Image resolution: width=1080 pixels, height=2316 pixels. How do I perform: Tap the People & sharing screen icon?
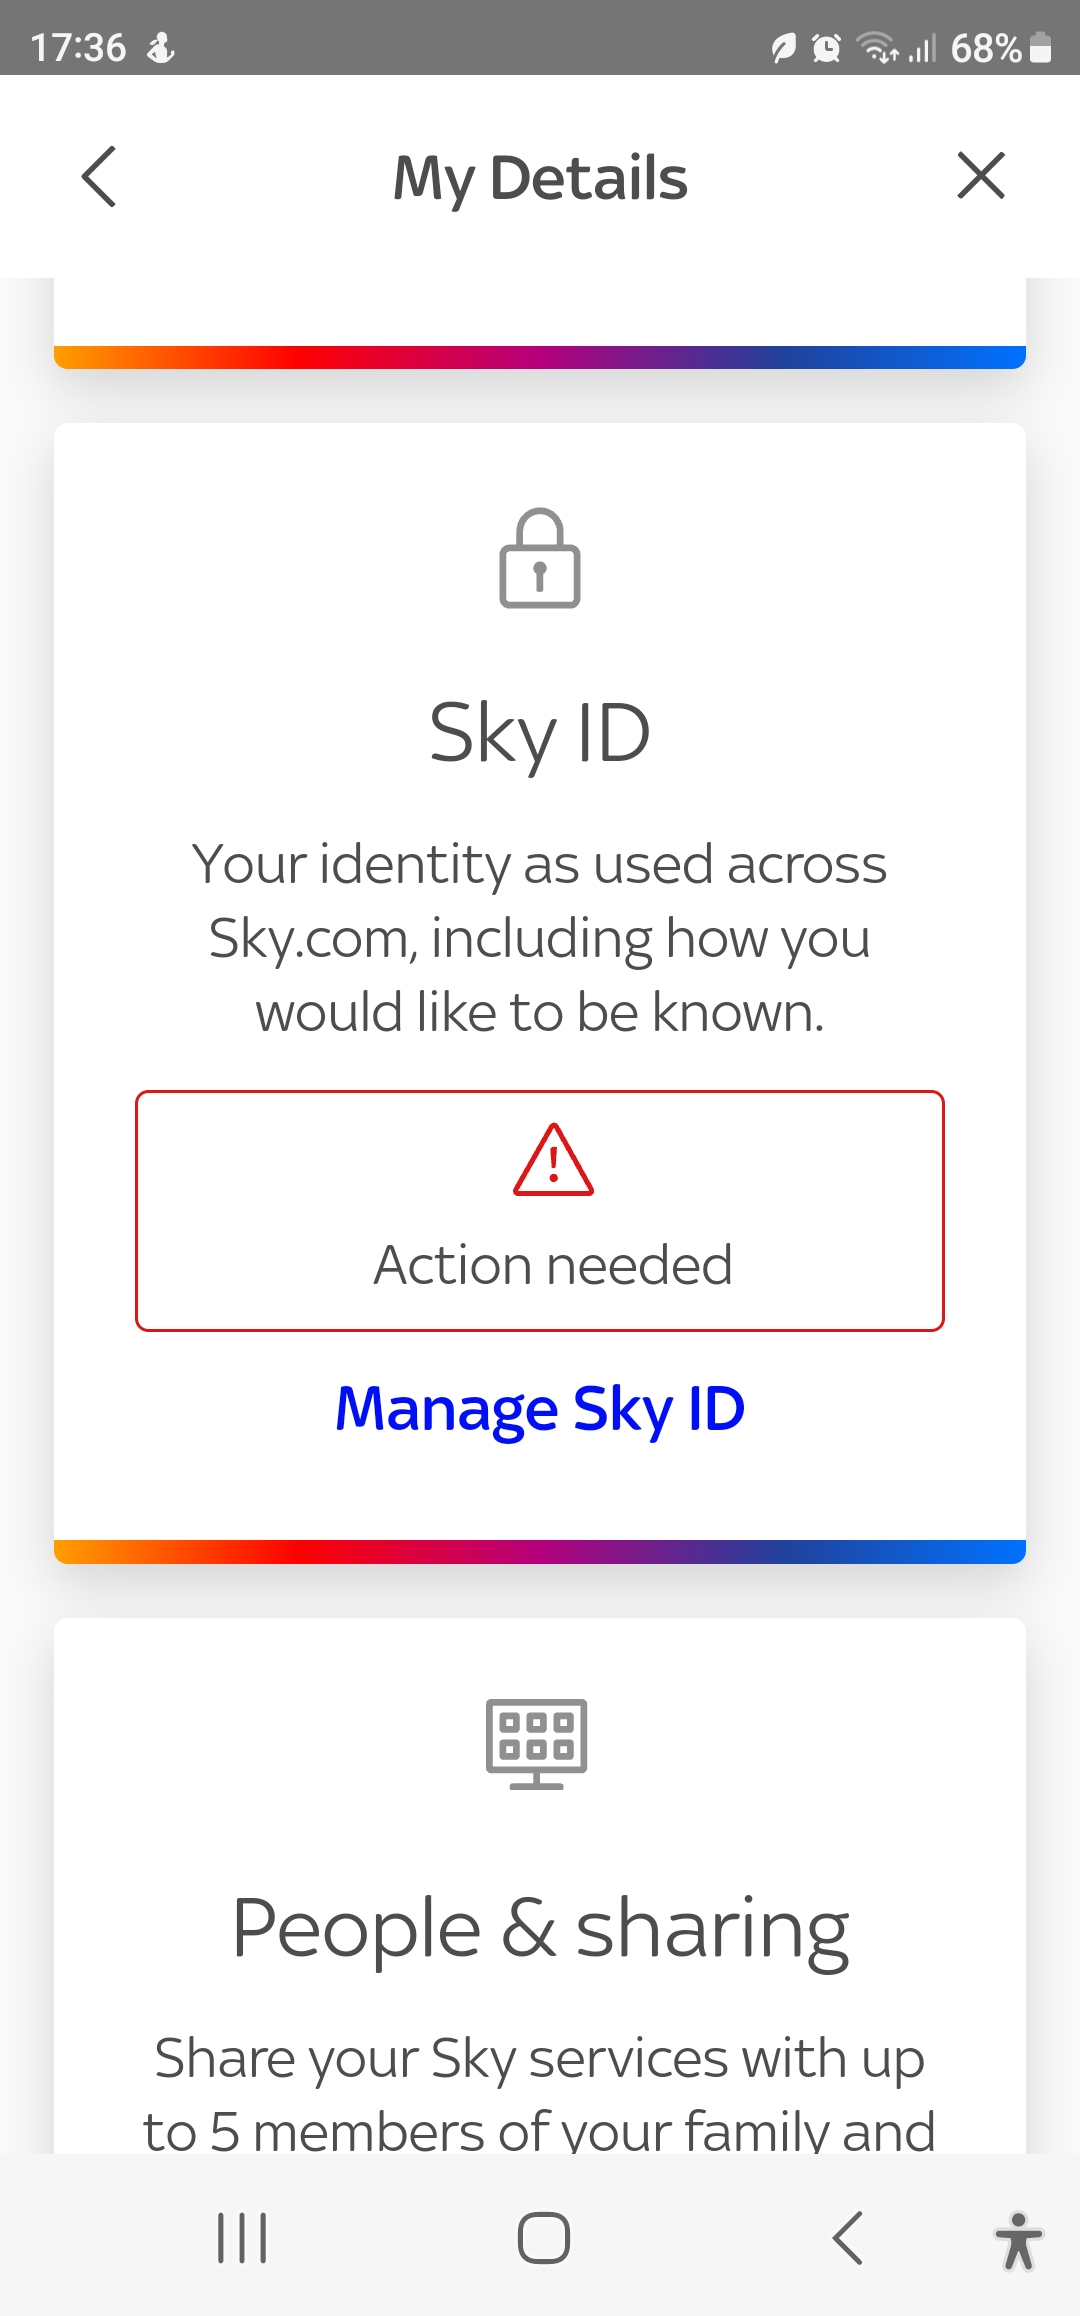[537, 1745]
